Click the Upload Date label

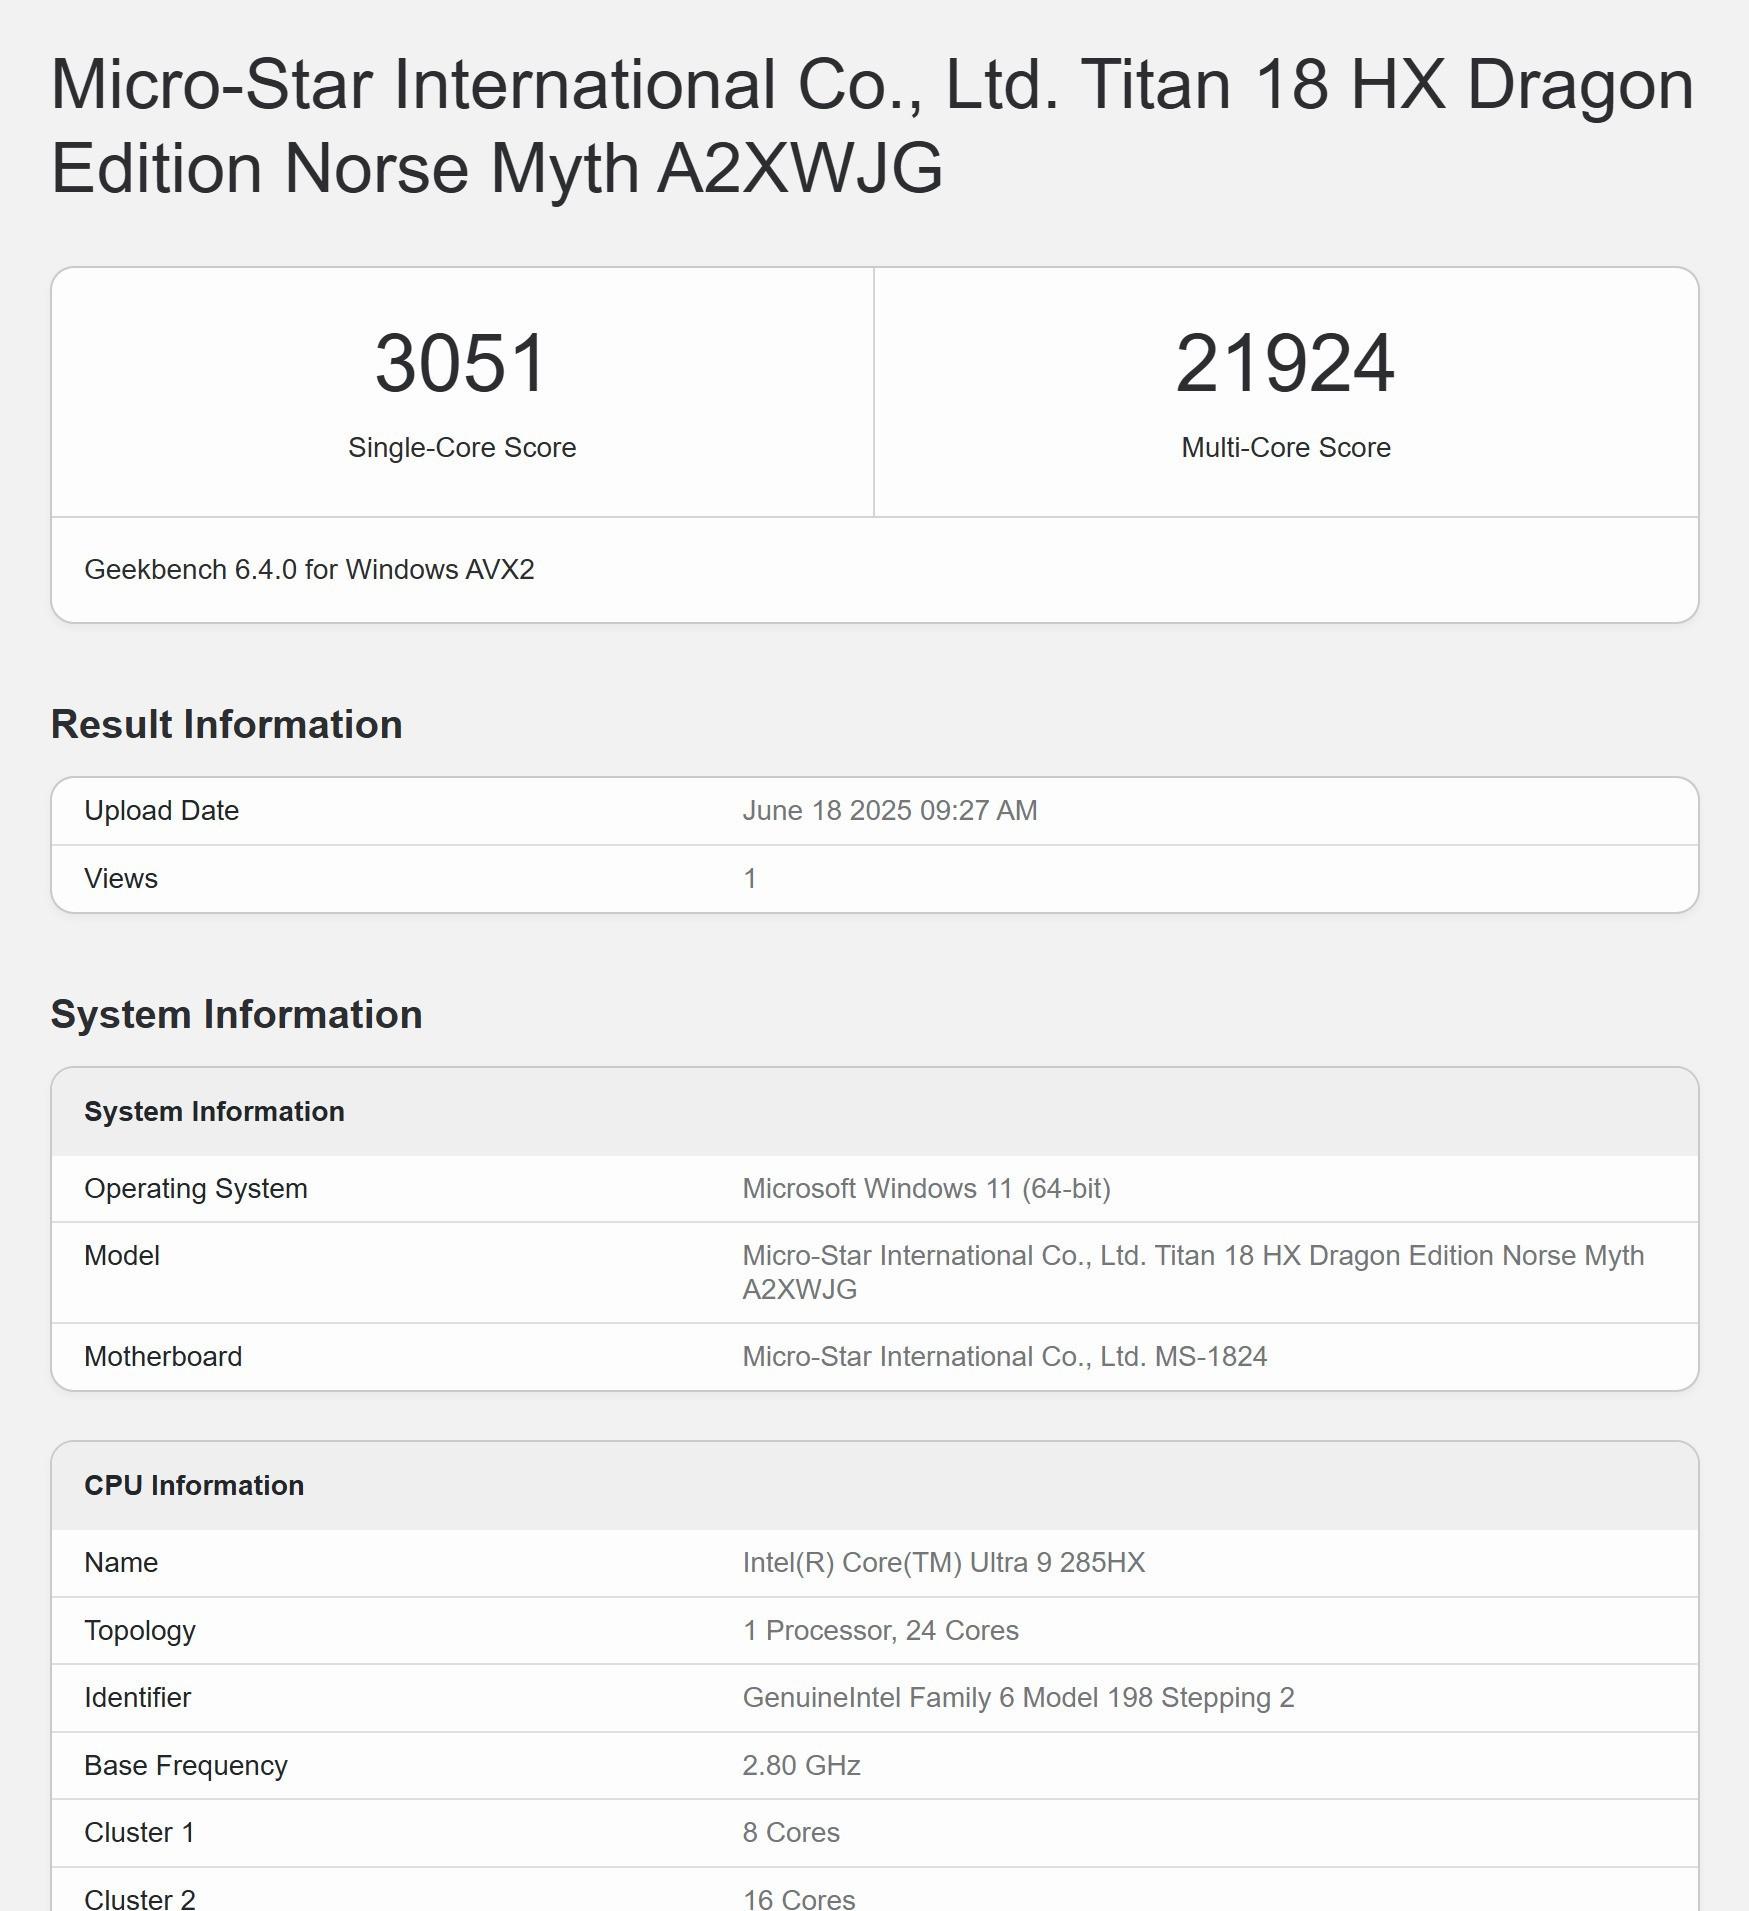(x=162, y=811)
